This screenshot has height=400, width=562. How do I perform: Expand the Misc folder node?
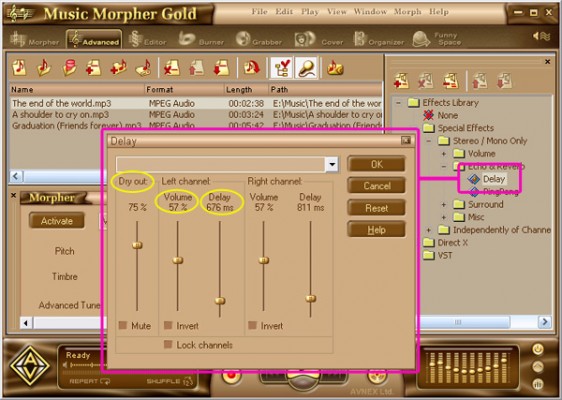coord(444,217)
